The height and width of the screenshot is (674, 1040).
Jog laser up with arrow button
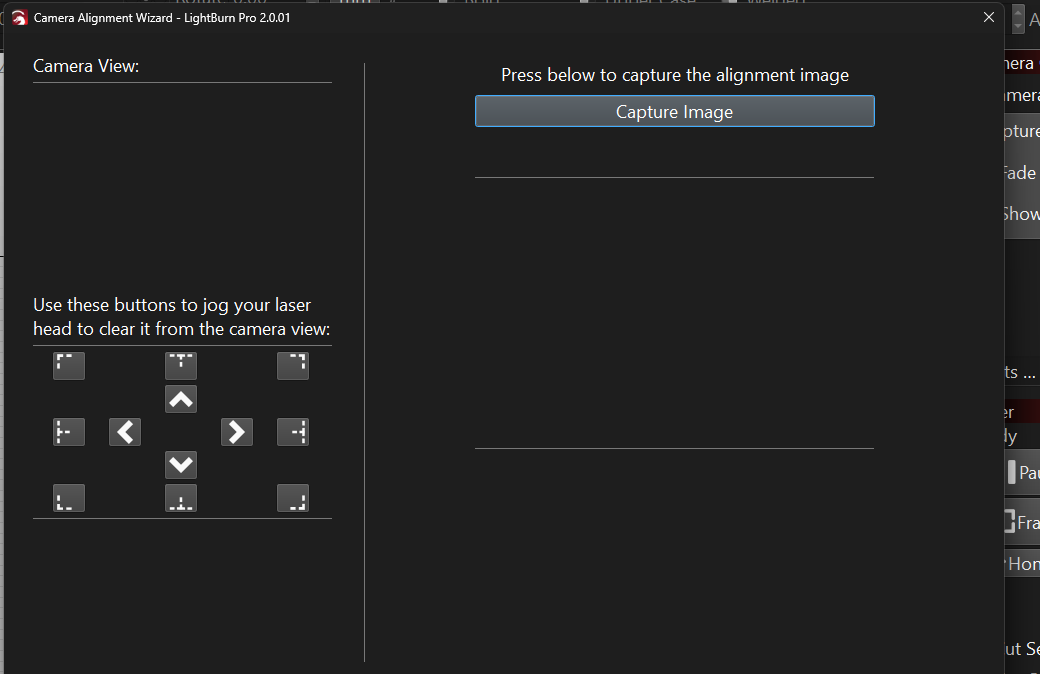pos(181,399)
